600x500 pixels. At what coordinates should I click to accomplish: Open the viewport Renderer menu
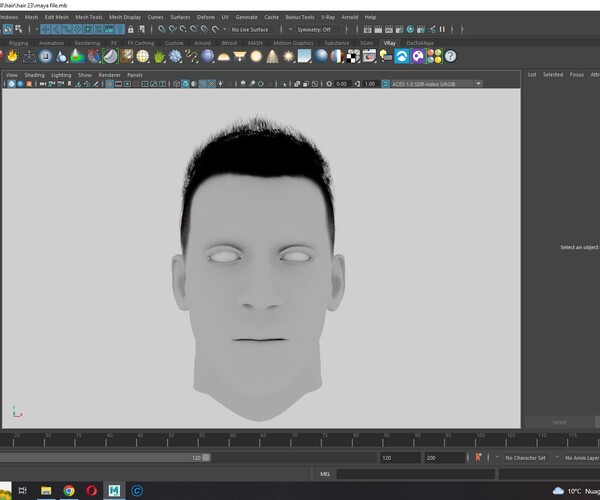(109, 75)
